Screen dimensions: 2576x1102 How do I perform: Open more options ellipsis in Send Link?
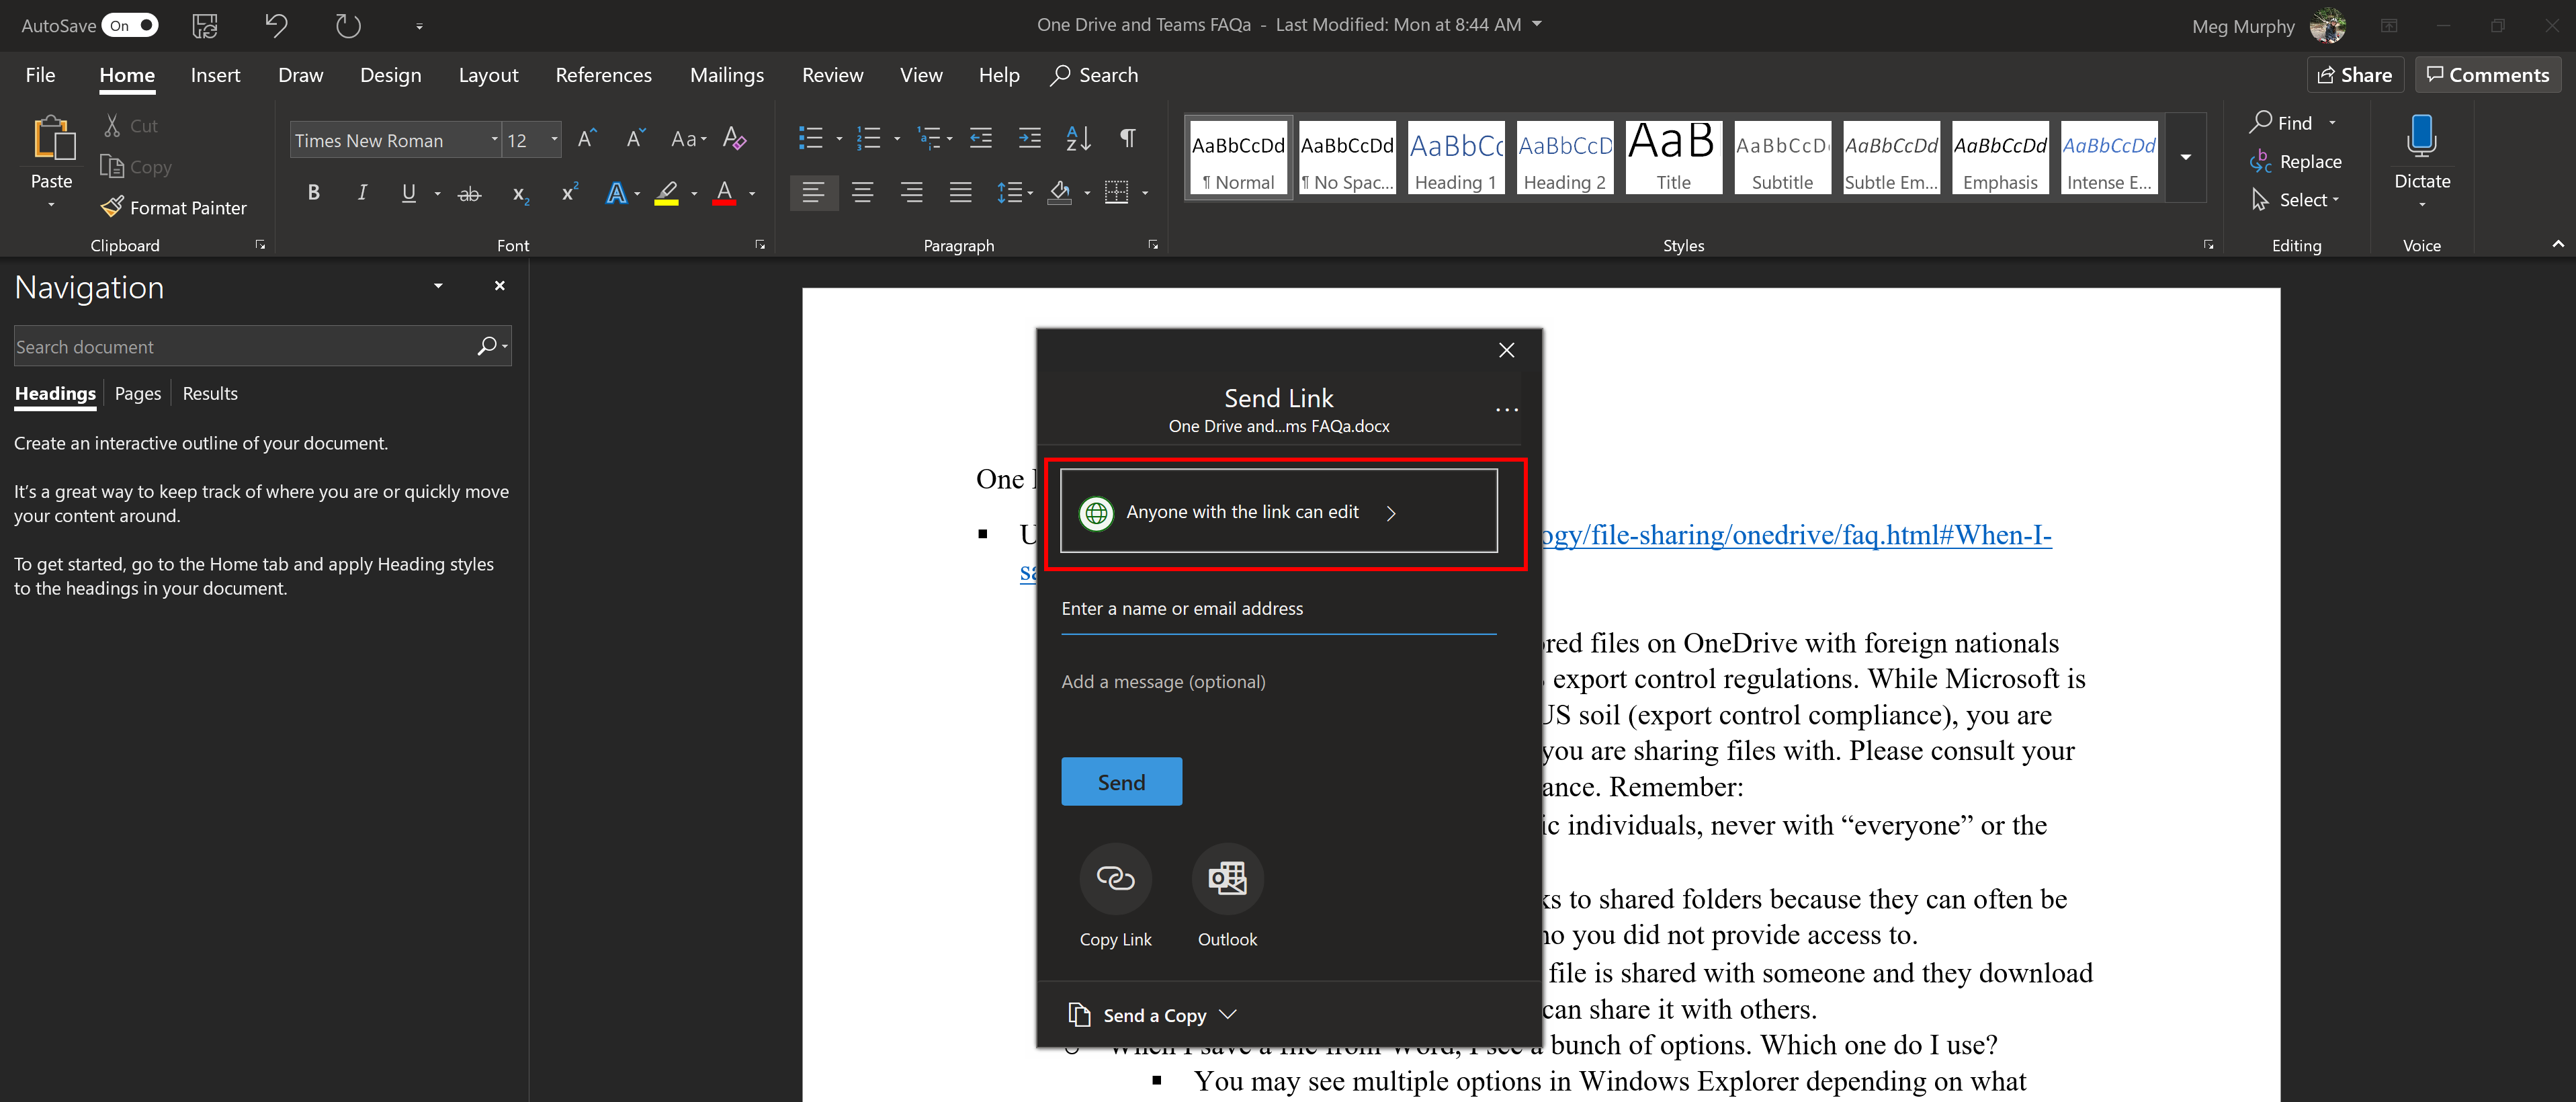[1506, 410]
